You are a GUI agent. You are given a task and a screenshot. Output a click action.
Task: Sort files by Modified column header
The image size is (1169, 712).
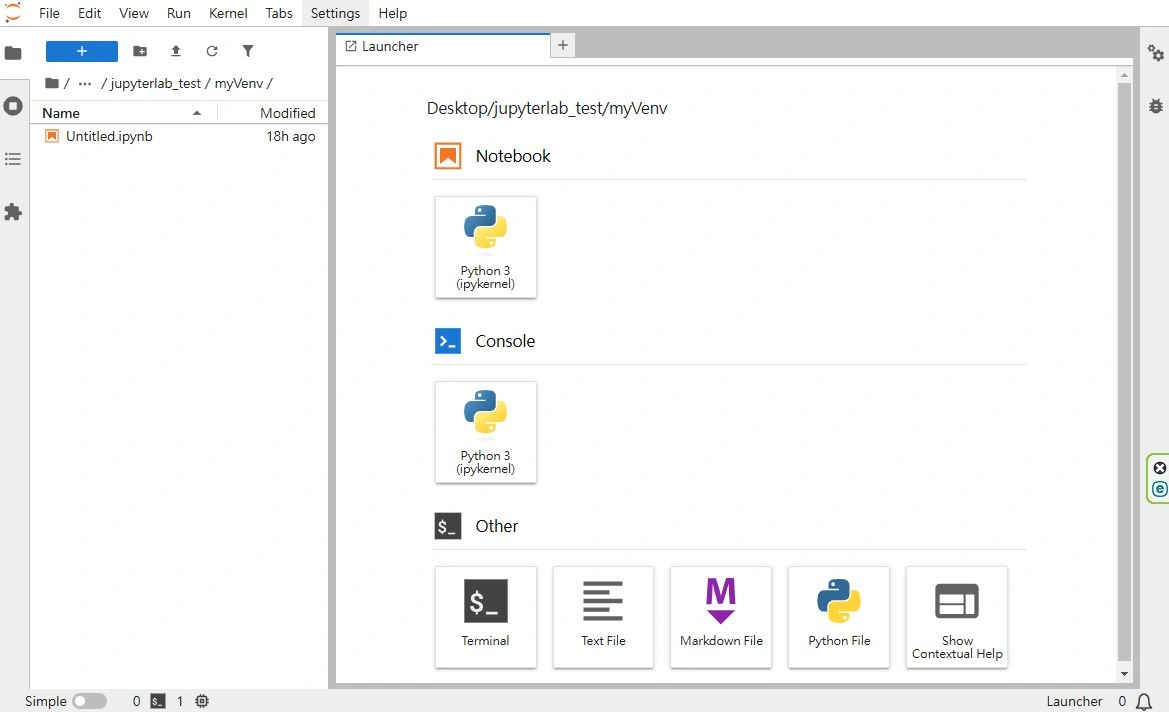tap(287, 113)
